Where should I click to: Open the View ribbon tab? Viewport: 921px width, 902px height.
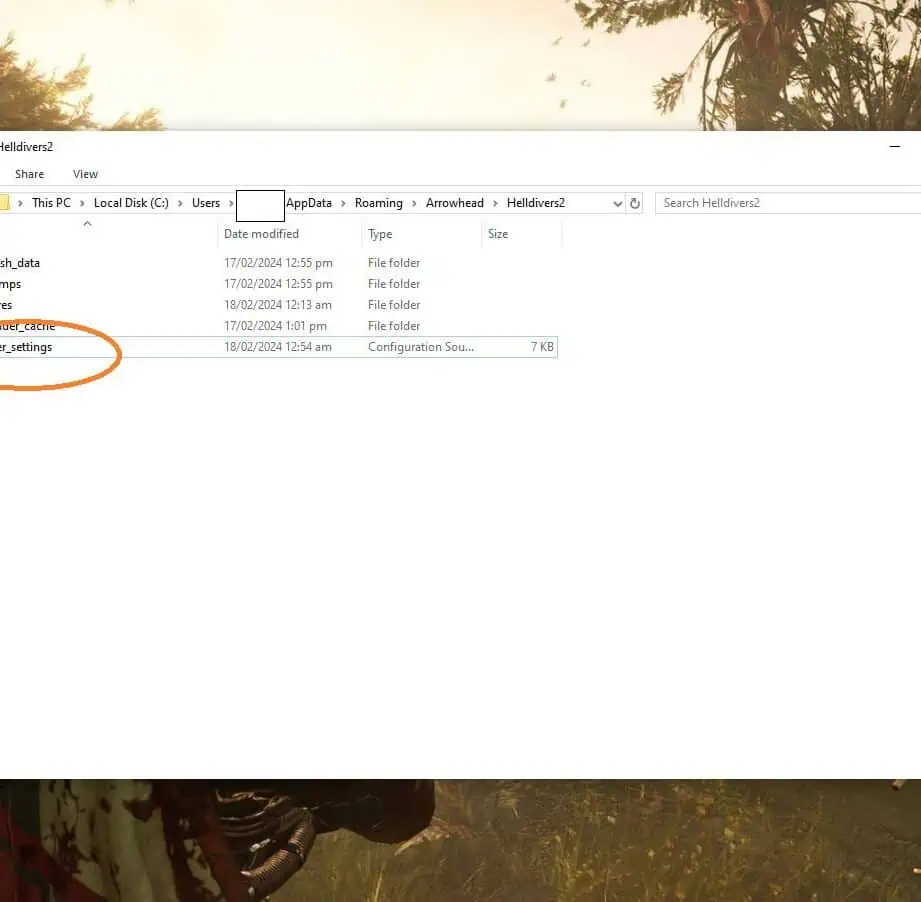85,174
